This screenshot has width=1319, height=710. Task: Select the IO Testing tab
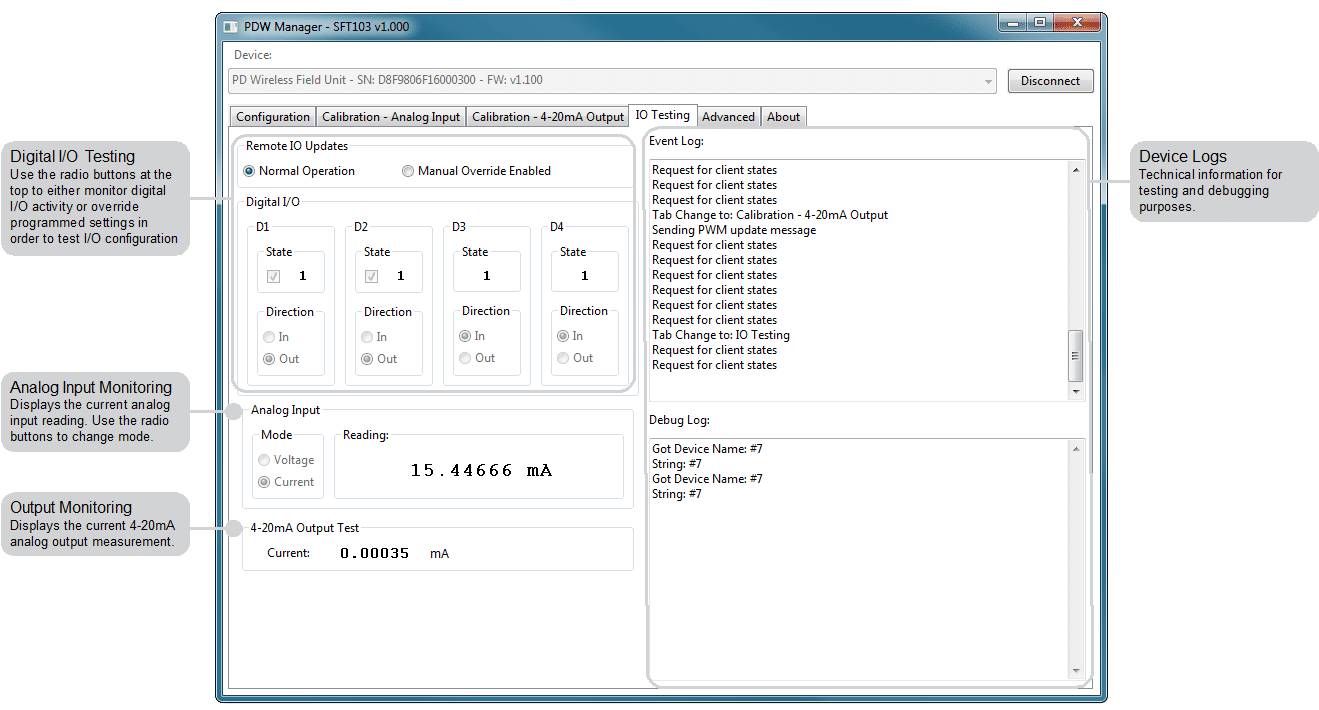point(663,115)
